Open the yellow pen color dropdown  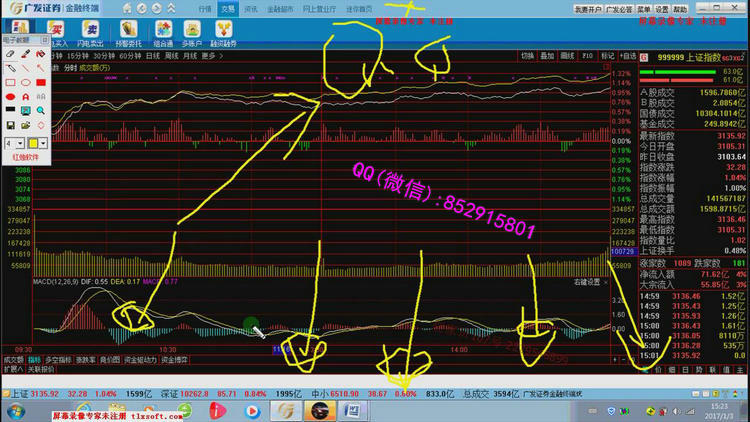point(43,143)
